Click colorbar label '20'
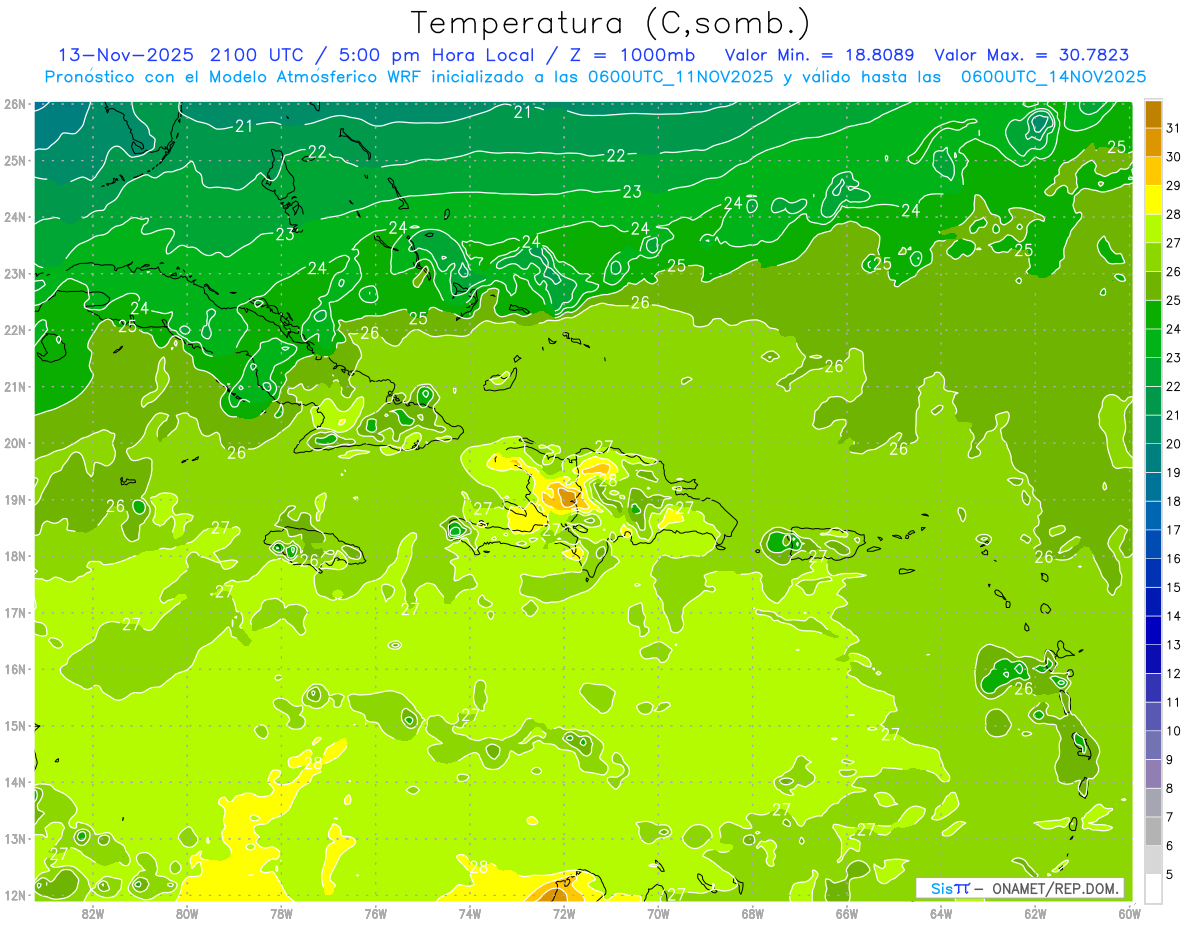 pos(1174,444)
